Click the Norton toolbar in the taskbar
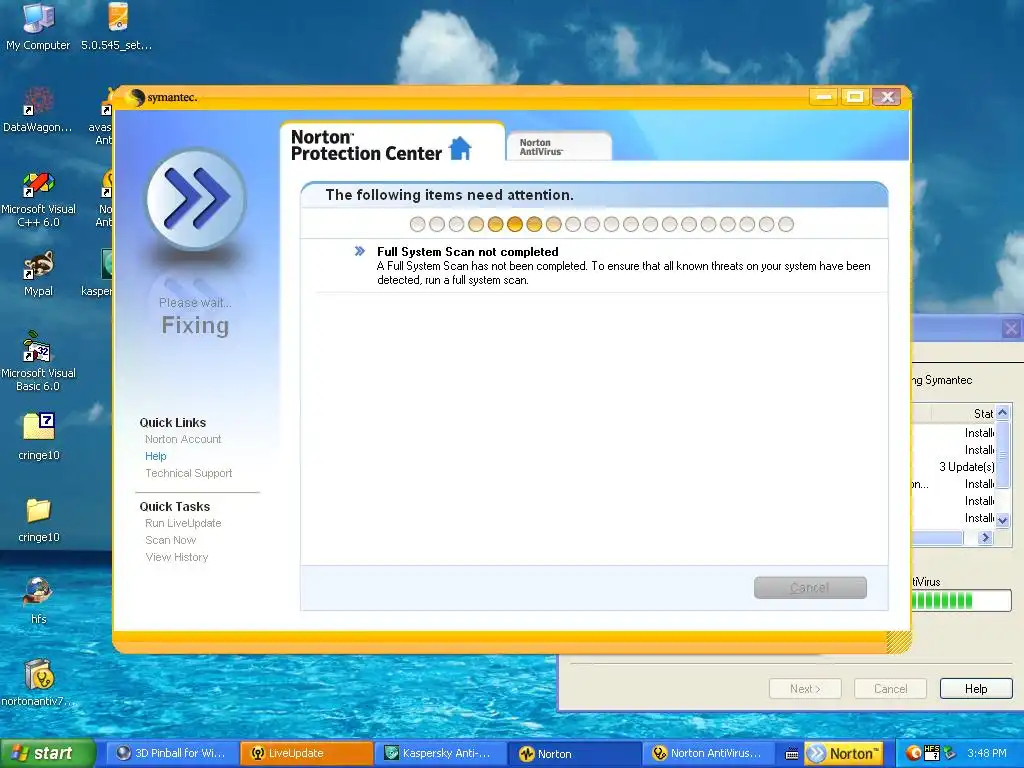The width and height of the screenshot is (1024, 768). point(843,753)
